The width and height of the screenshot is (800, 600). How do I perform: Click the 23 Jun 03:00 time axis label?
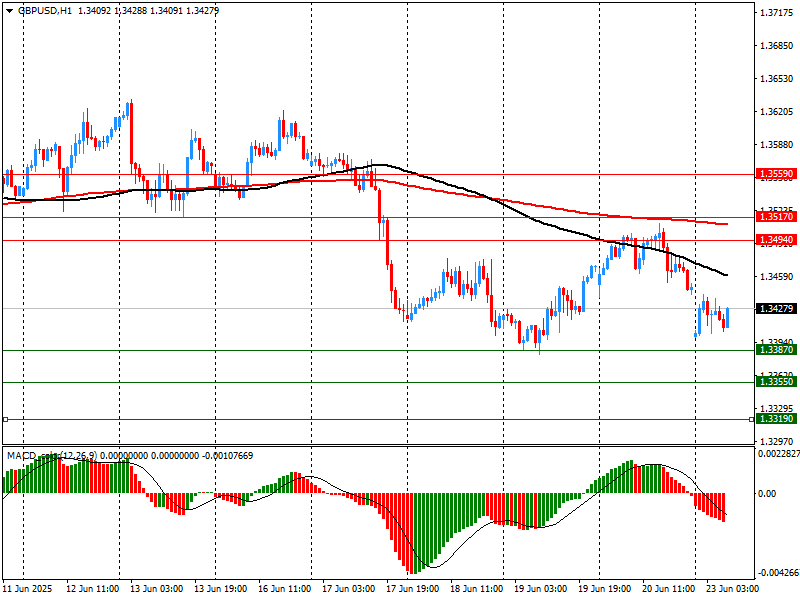[732, 589]
